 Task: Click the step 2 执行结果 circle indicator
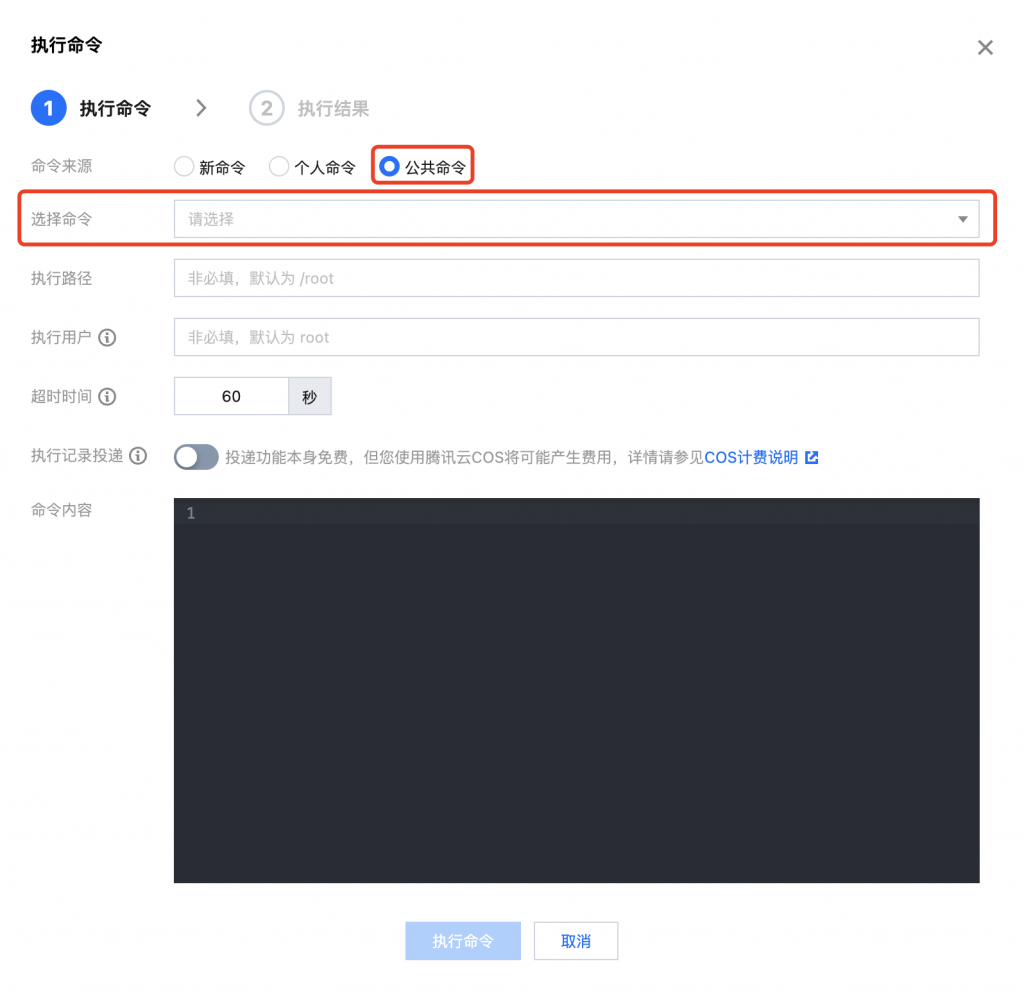point(265,108)
